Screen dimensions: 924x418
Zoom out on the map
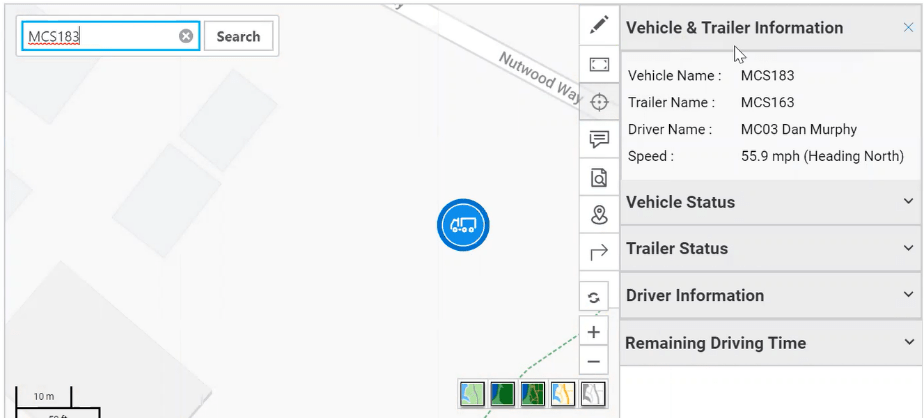tap(594, 361)
